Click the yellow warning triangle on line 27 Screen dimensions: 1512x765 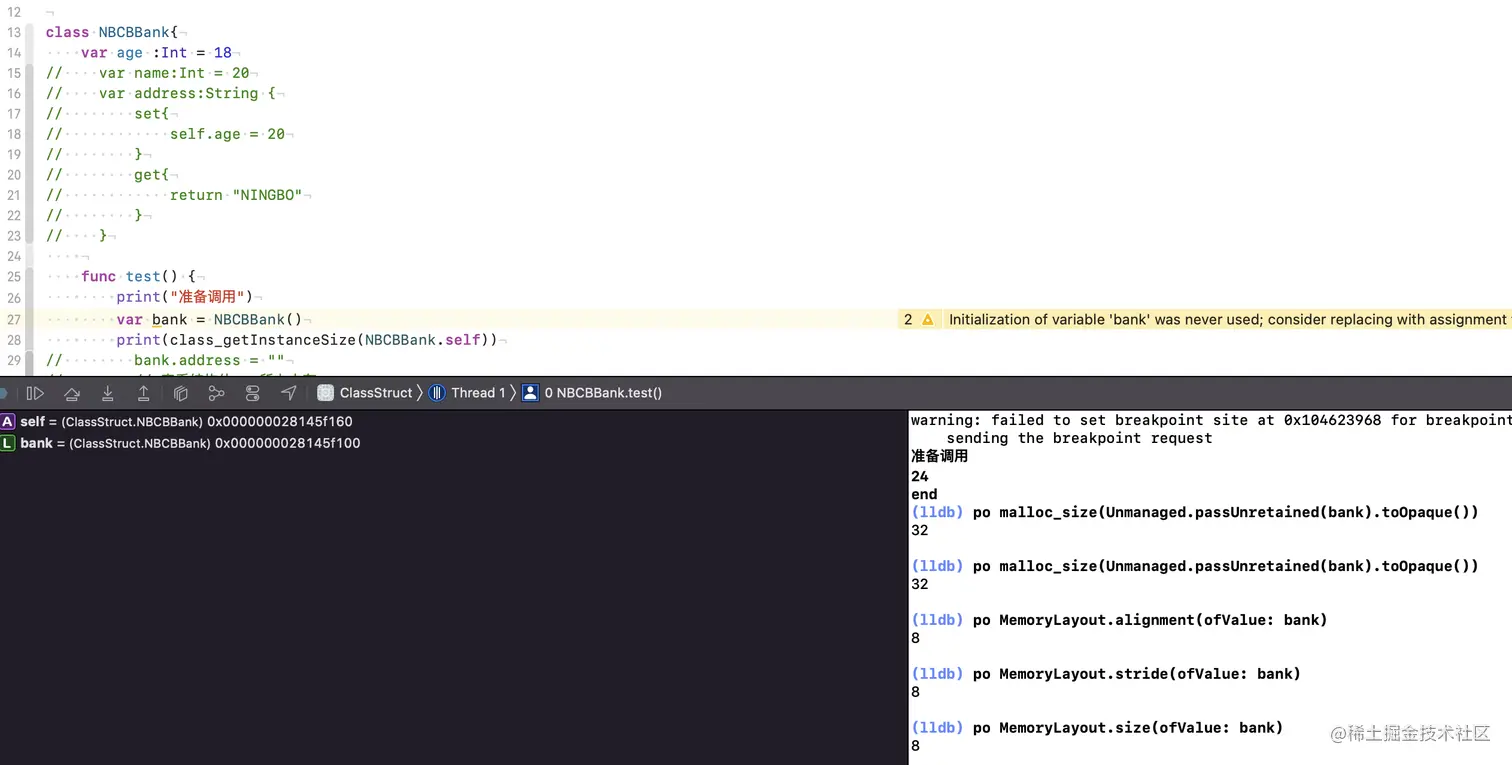point(927,320)
